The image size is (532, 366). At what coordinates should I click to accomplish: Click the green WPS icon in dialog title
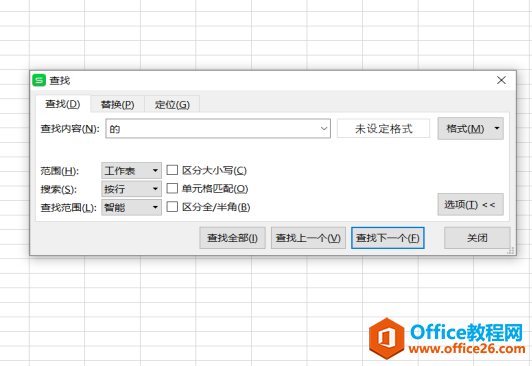[39, 80]
